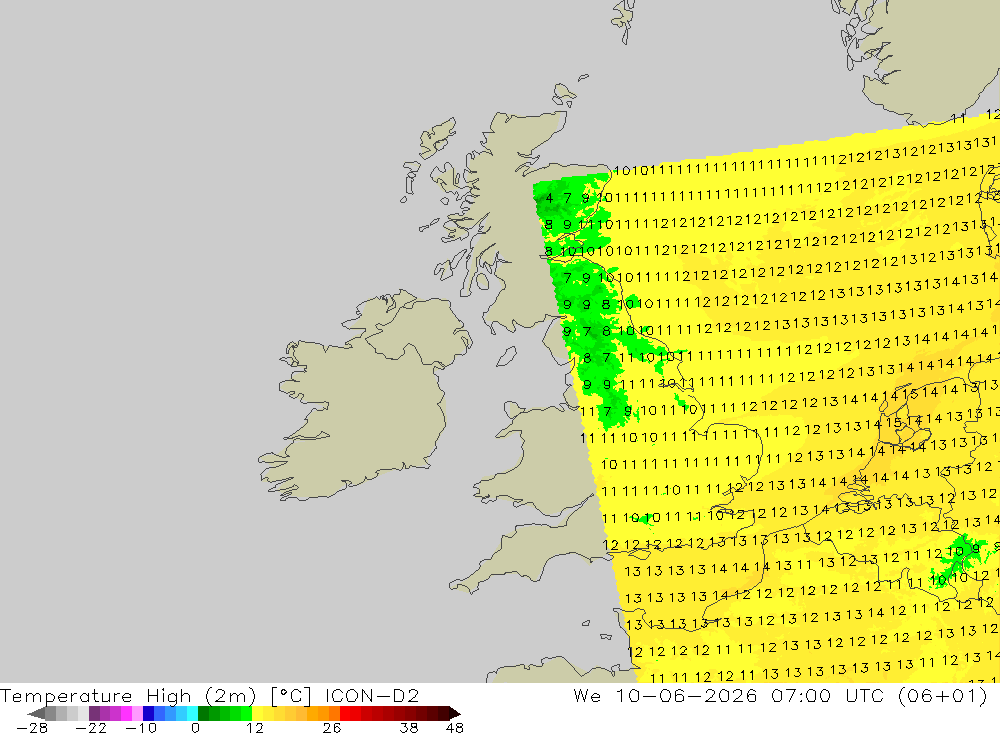
Task: Click the '12' legend label below colorbar
Action: pyautogui.click(x=255, y=728)
